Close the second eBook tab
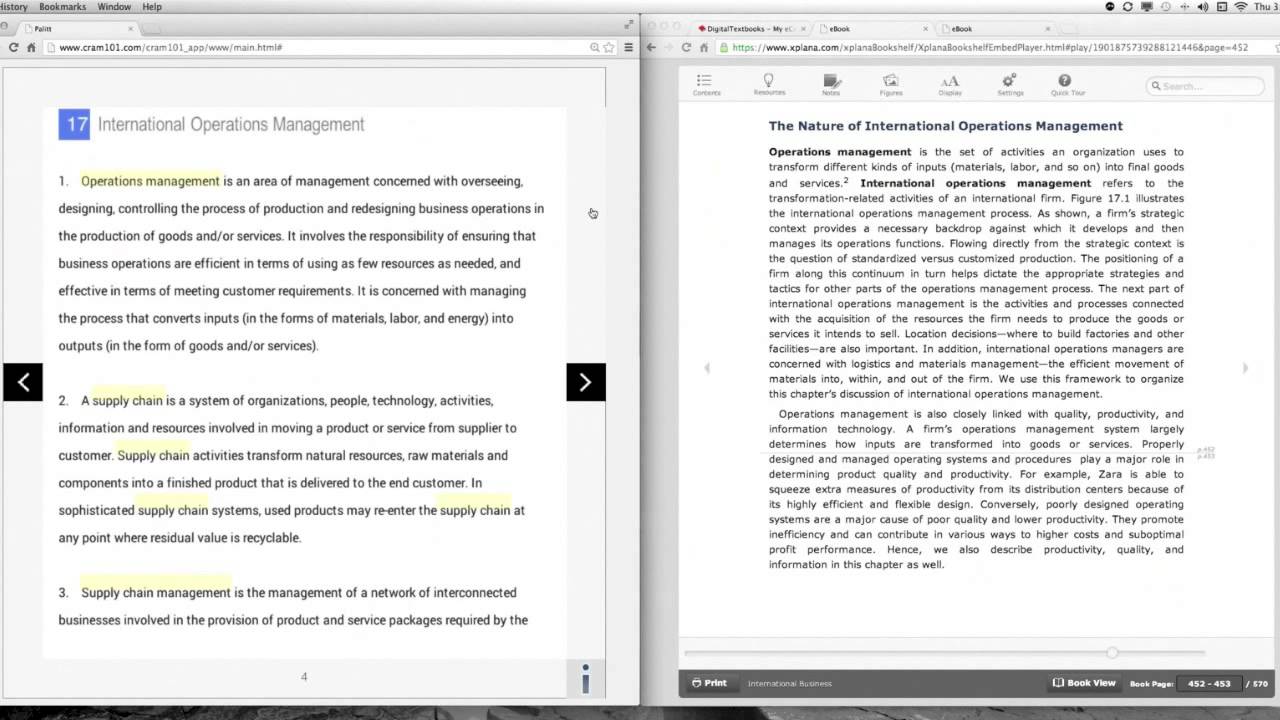 (1046, 29)
